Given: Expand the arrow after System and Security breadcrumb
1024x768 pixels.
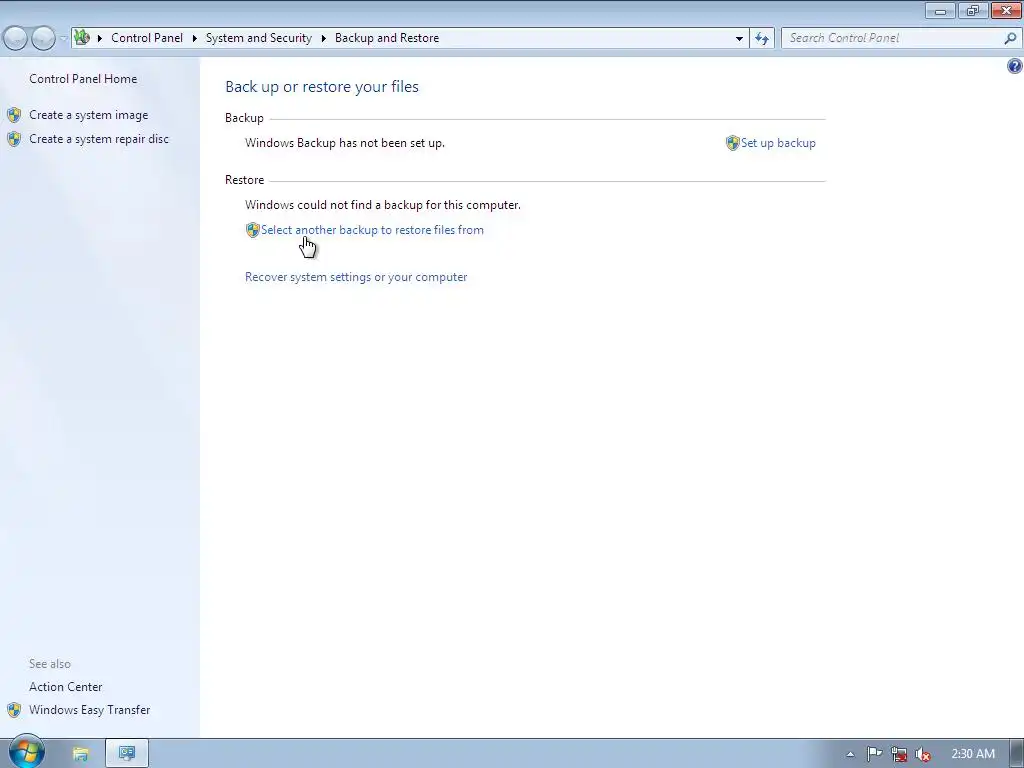Looking at the screenshot, I should tap(323, 39).
